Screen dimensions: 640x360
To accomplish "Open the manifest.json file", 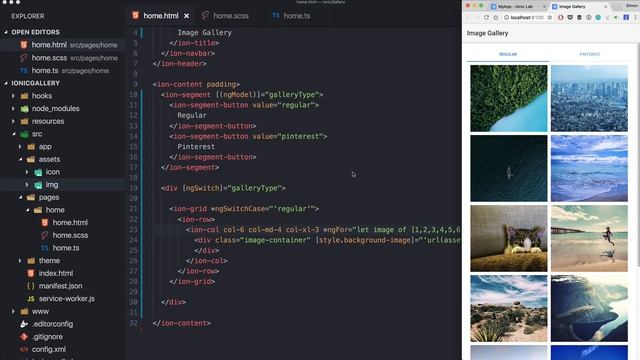I will [x=60, y=286].
